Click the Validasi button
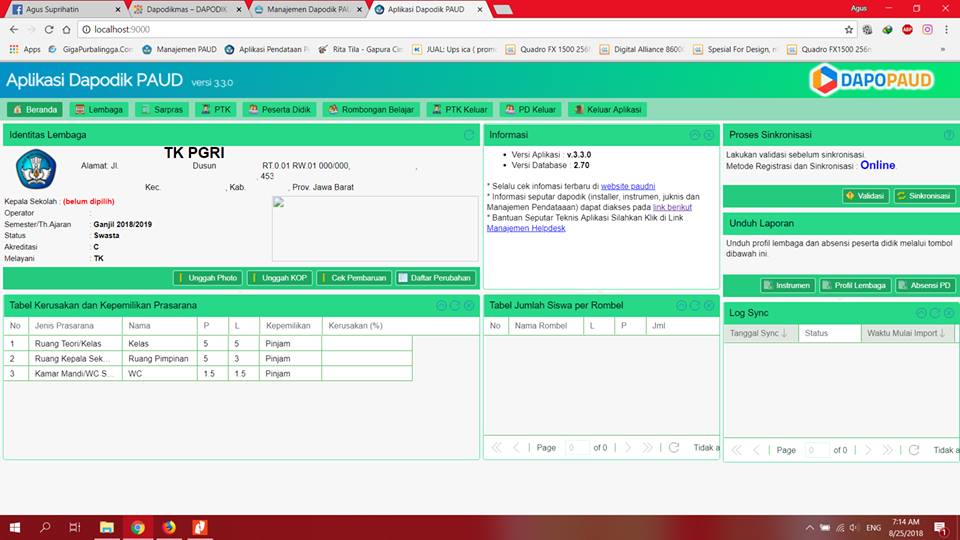This screenshot has width=960, height=540. [x=865, y=196]
